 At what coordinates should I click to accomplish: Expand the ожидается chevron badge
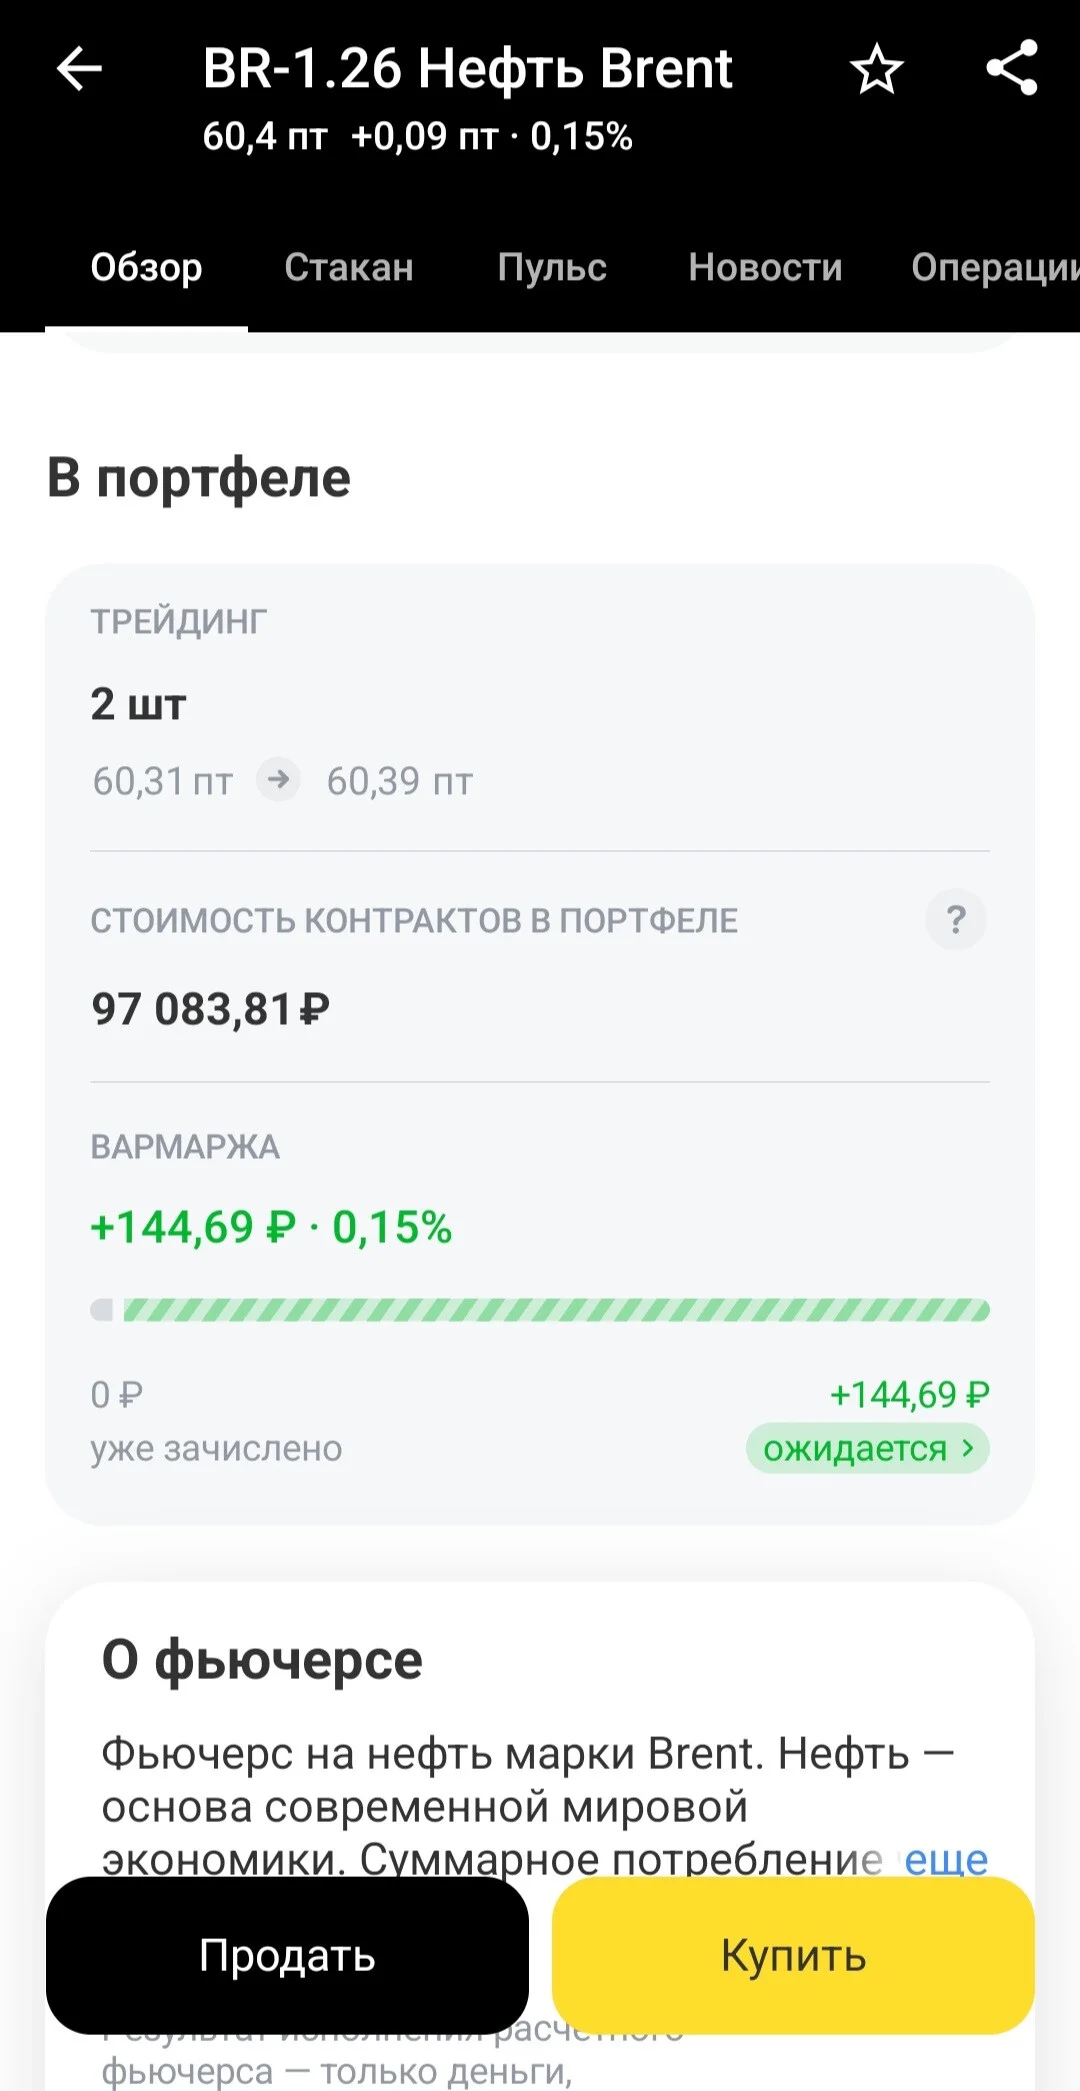point(868,1448)
